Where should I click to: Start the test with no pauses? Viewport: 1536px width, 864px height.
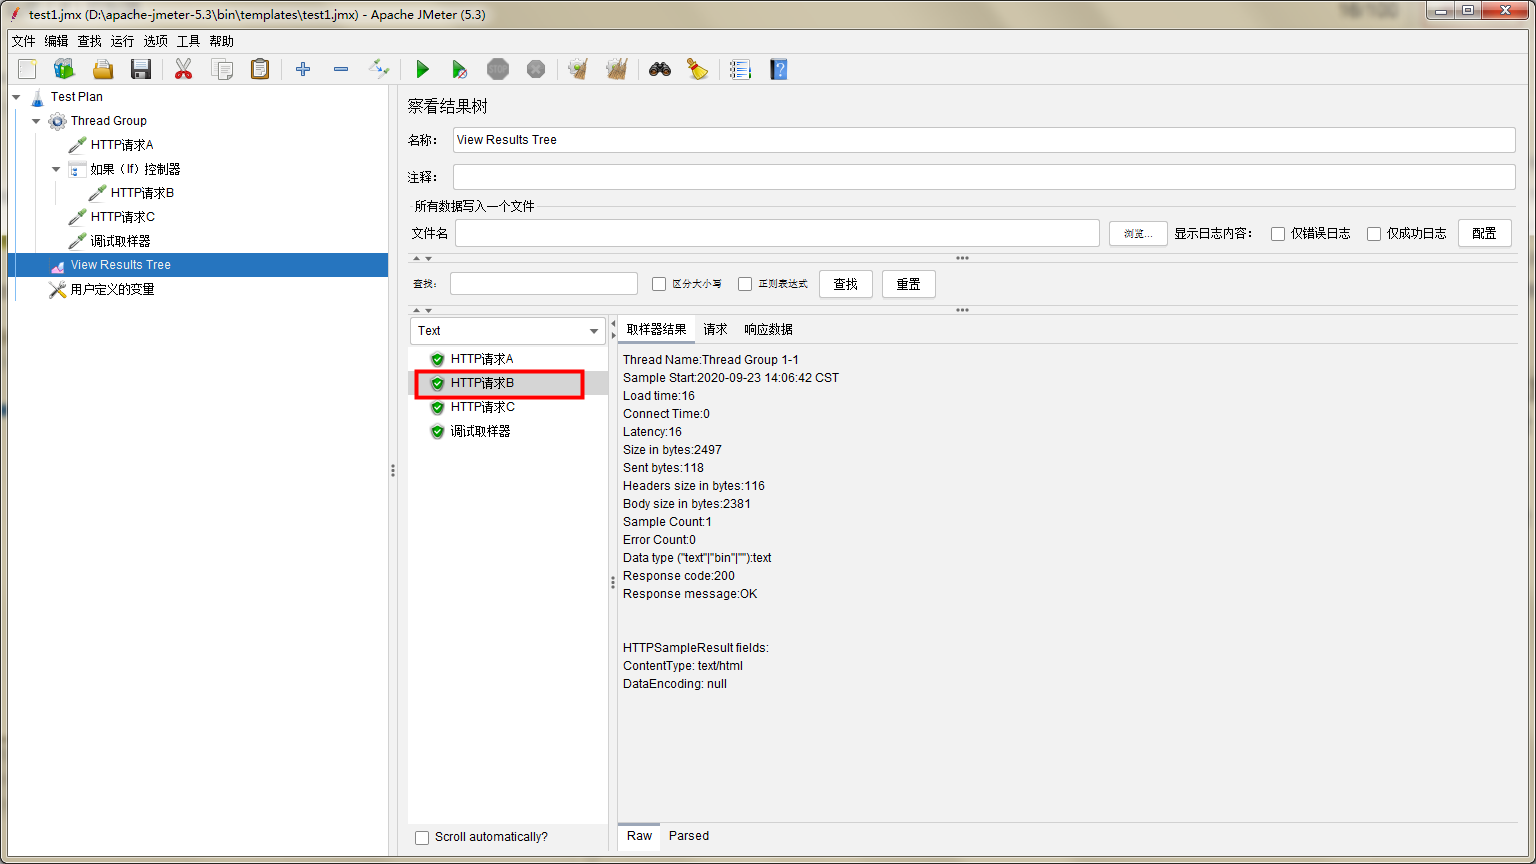coord(459,69)
